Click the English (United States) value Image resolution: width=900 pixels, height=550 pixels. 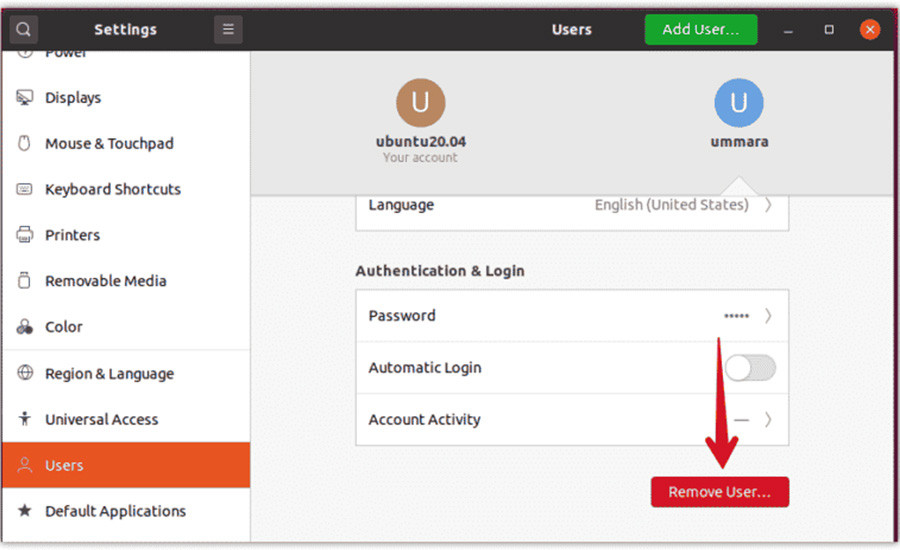pos(672,205)
